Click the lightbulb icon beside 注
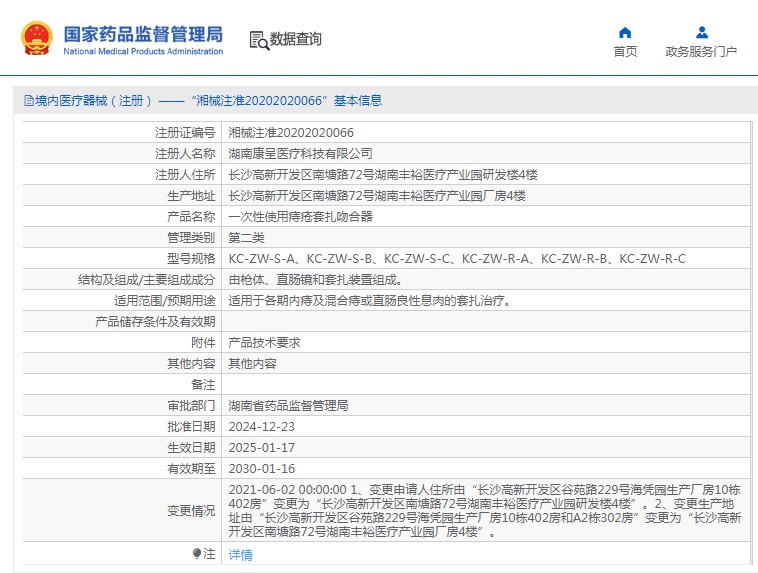The width and height of the screenshot is (758, 573). click(x=196, y=554)
